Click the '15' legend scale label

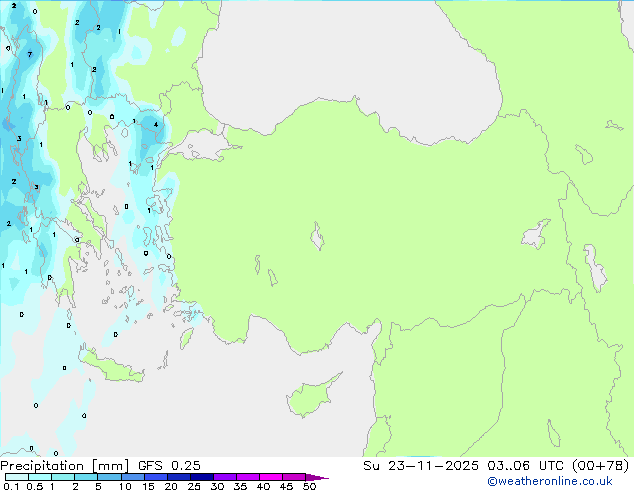pyautogui.click(x=148, y=486)
